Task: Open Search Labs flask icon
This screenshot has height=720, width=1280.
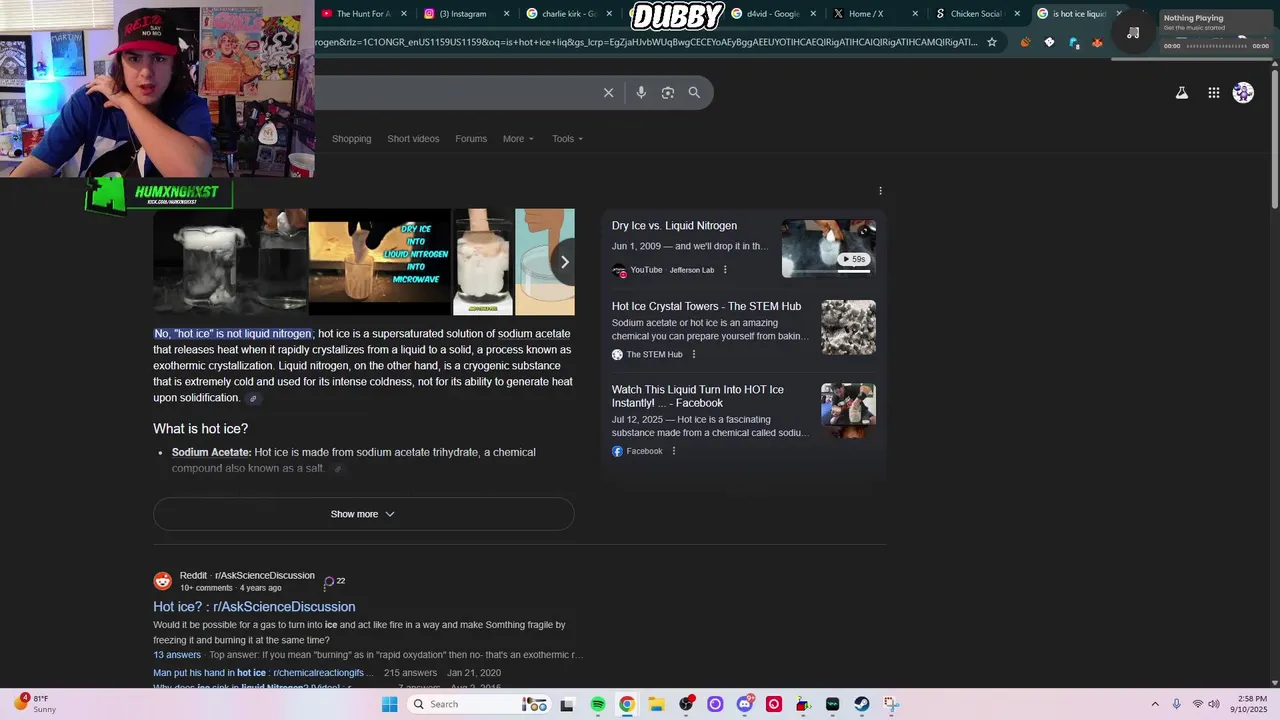Action: 1181,93
